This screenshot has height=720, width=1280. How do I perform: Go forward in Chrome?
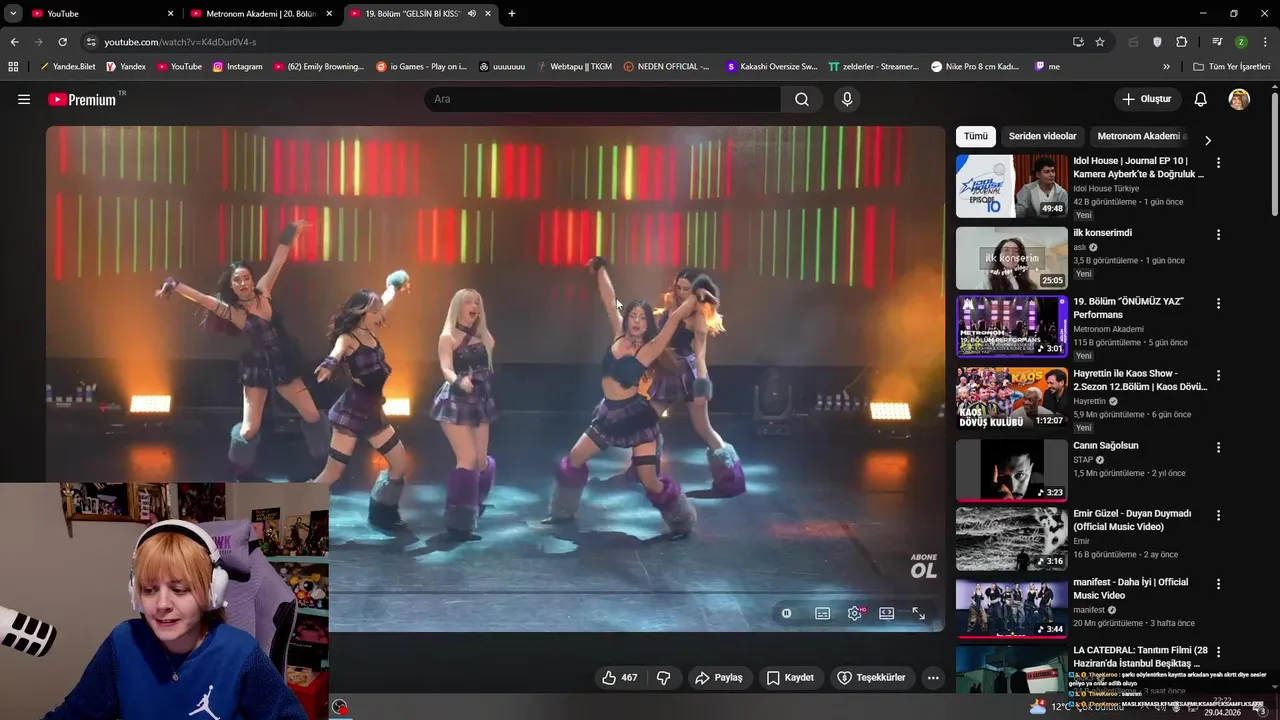(x=38, y=42)
